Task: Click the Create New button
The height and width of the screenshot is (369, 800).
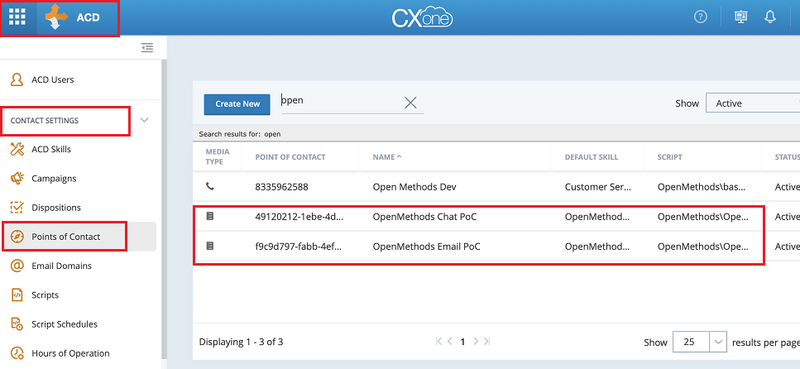Action: (236, 104)
